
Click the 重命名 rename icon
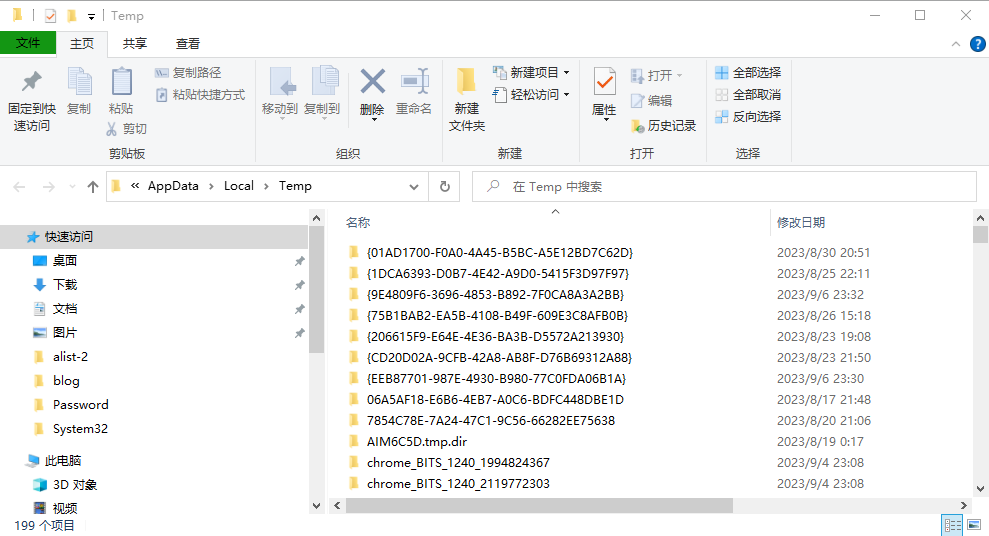(x=414, y=82)
